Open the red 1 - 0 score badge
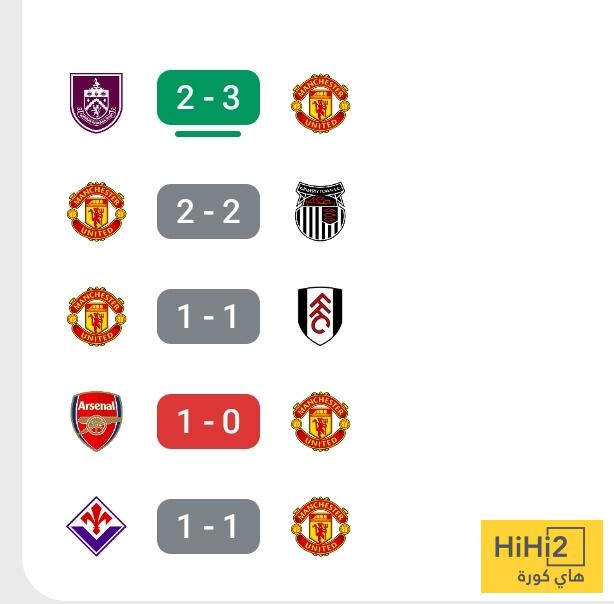This screenshot has height=604, width=614. [208, 421]
